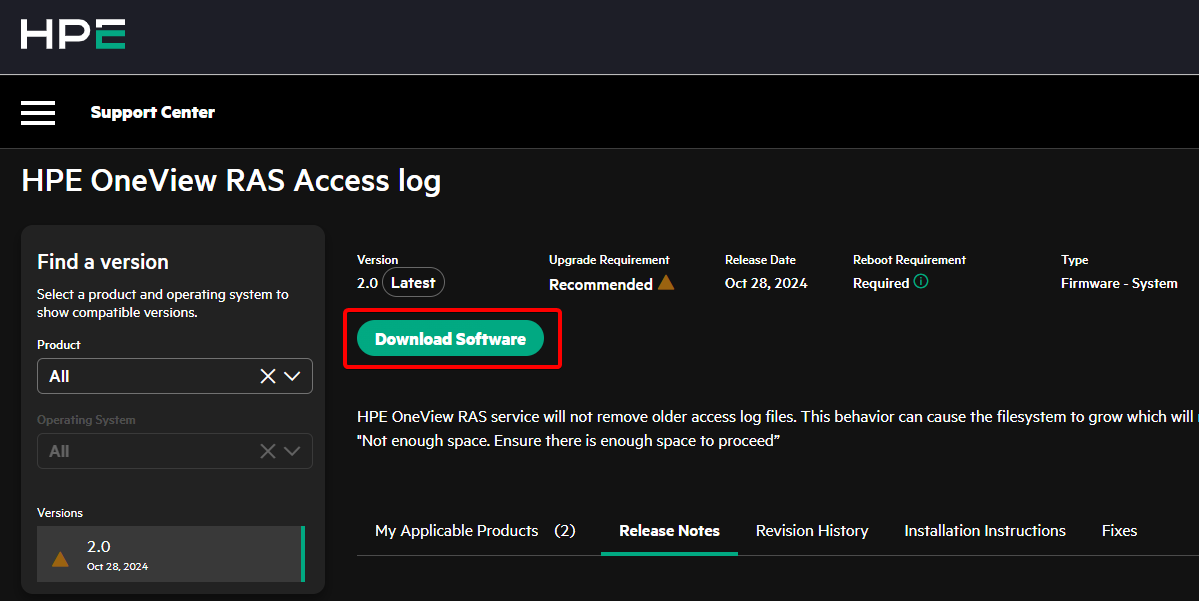
Task: Open the Revision History tab
Action: coord(812,531)
